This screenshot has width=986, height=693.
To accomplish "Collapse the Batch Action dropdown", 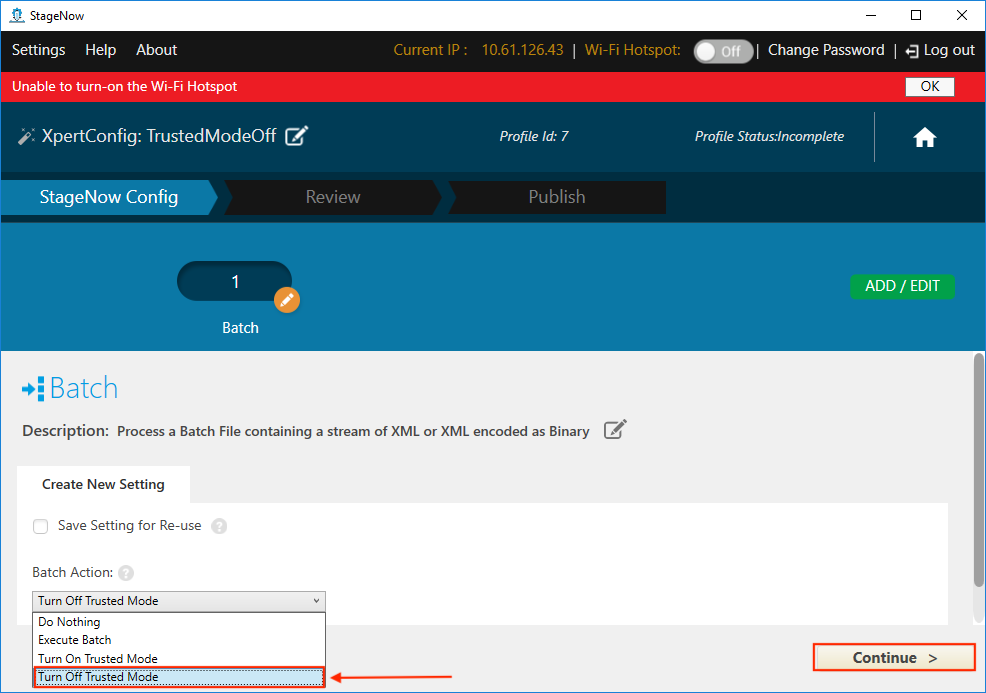I will click(x=317, y=601).
